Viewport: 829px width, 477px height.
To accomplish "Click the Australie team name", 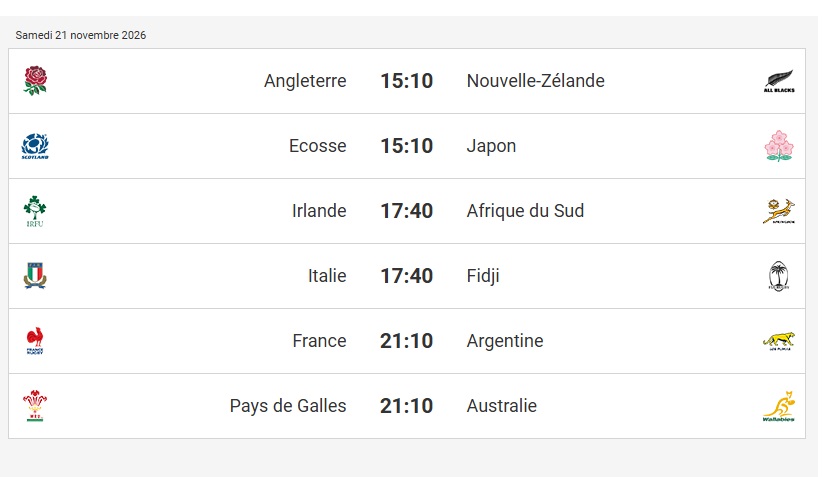I will click(502, 406).
